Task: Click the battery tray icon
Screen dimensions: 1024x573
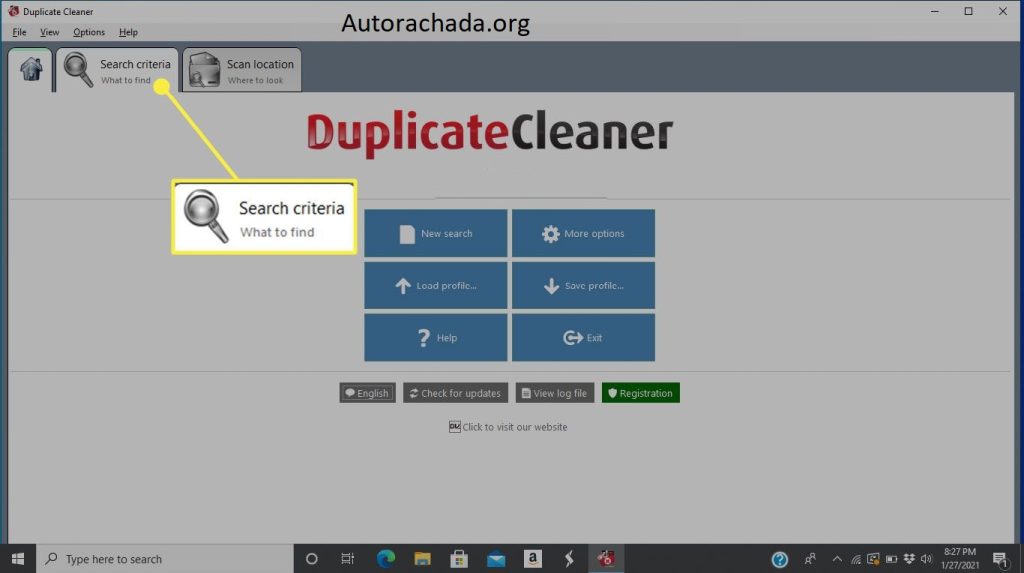Action: coord(891,559)
